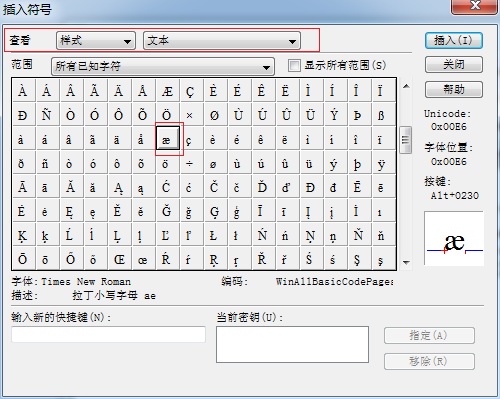
Task: Select the × multiplication sign cell
Action: (192, 115)
